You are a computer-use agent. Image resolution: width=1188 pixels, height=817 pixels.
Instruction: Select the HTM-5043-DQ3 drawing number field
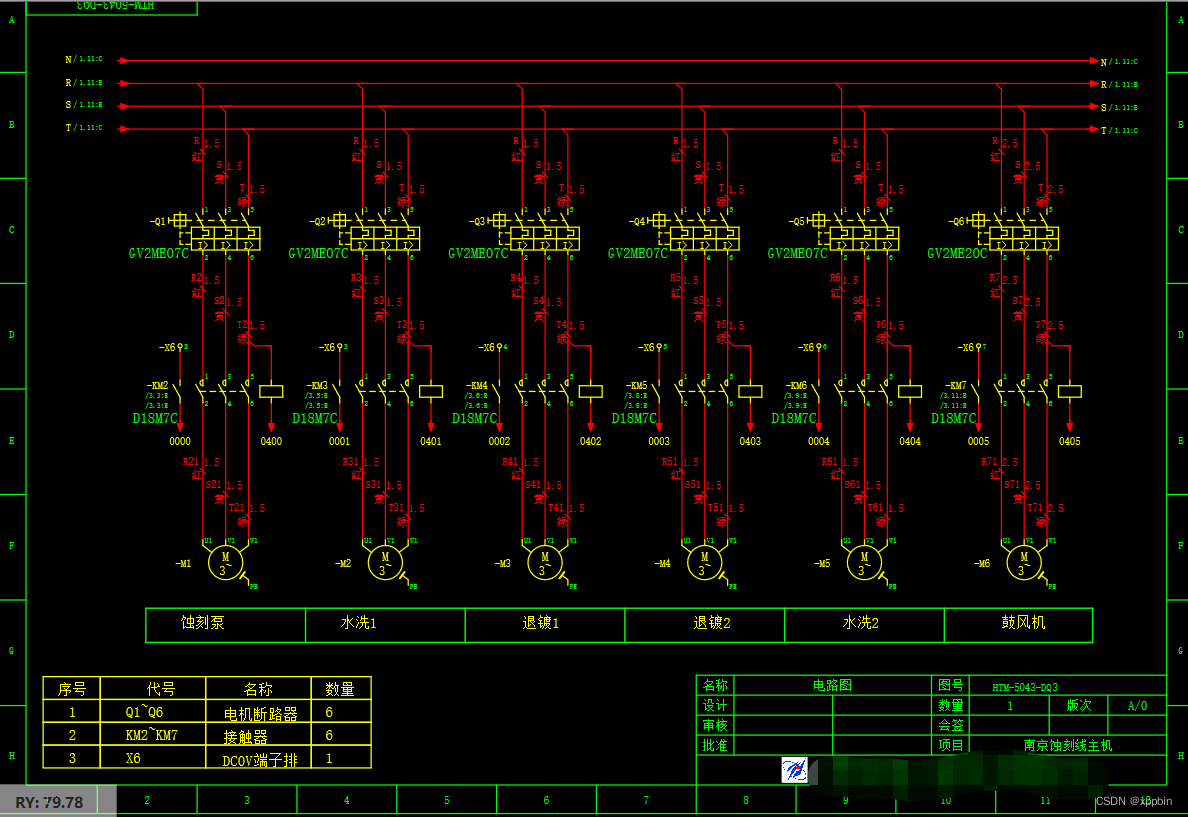(1025, 687)
